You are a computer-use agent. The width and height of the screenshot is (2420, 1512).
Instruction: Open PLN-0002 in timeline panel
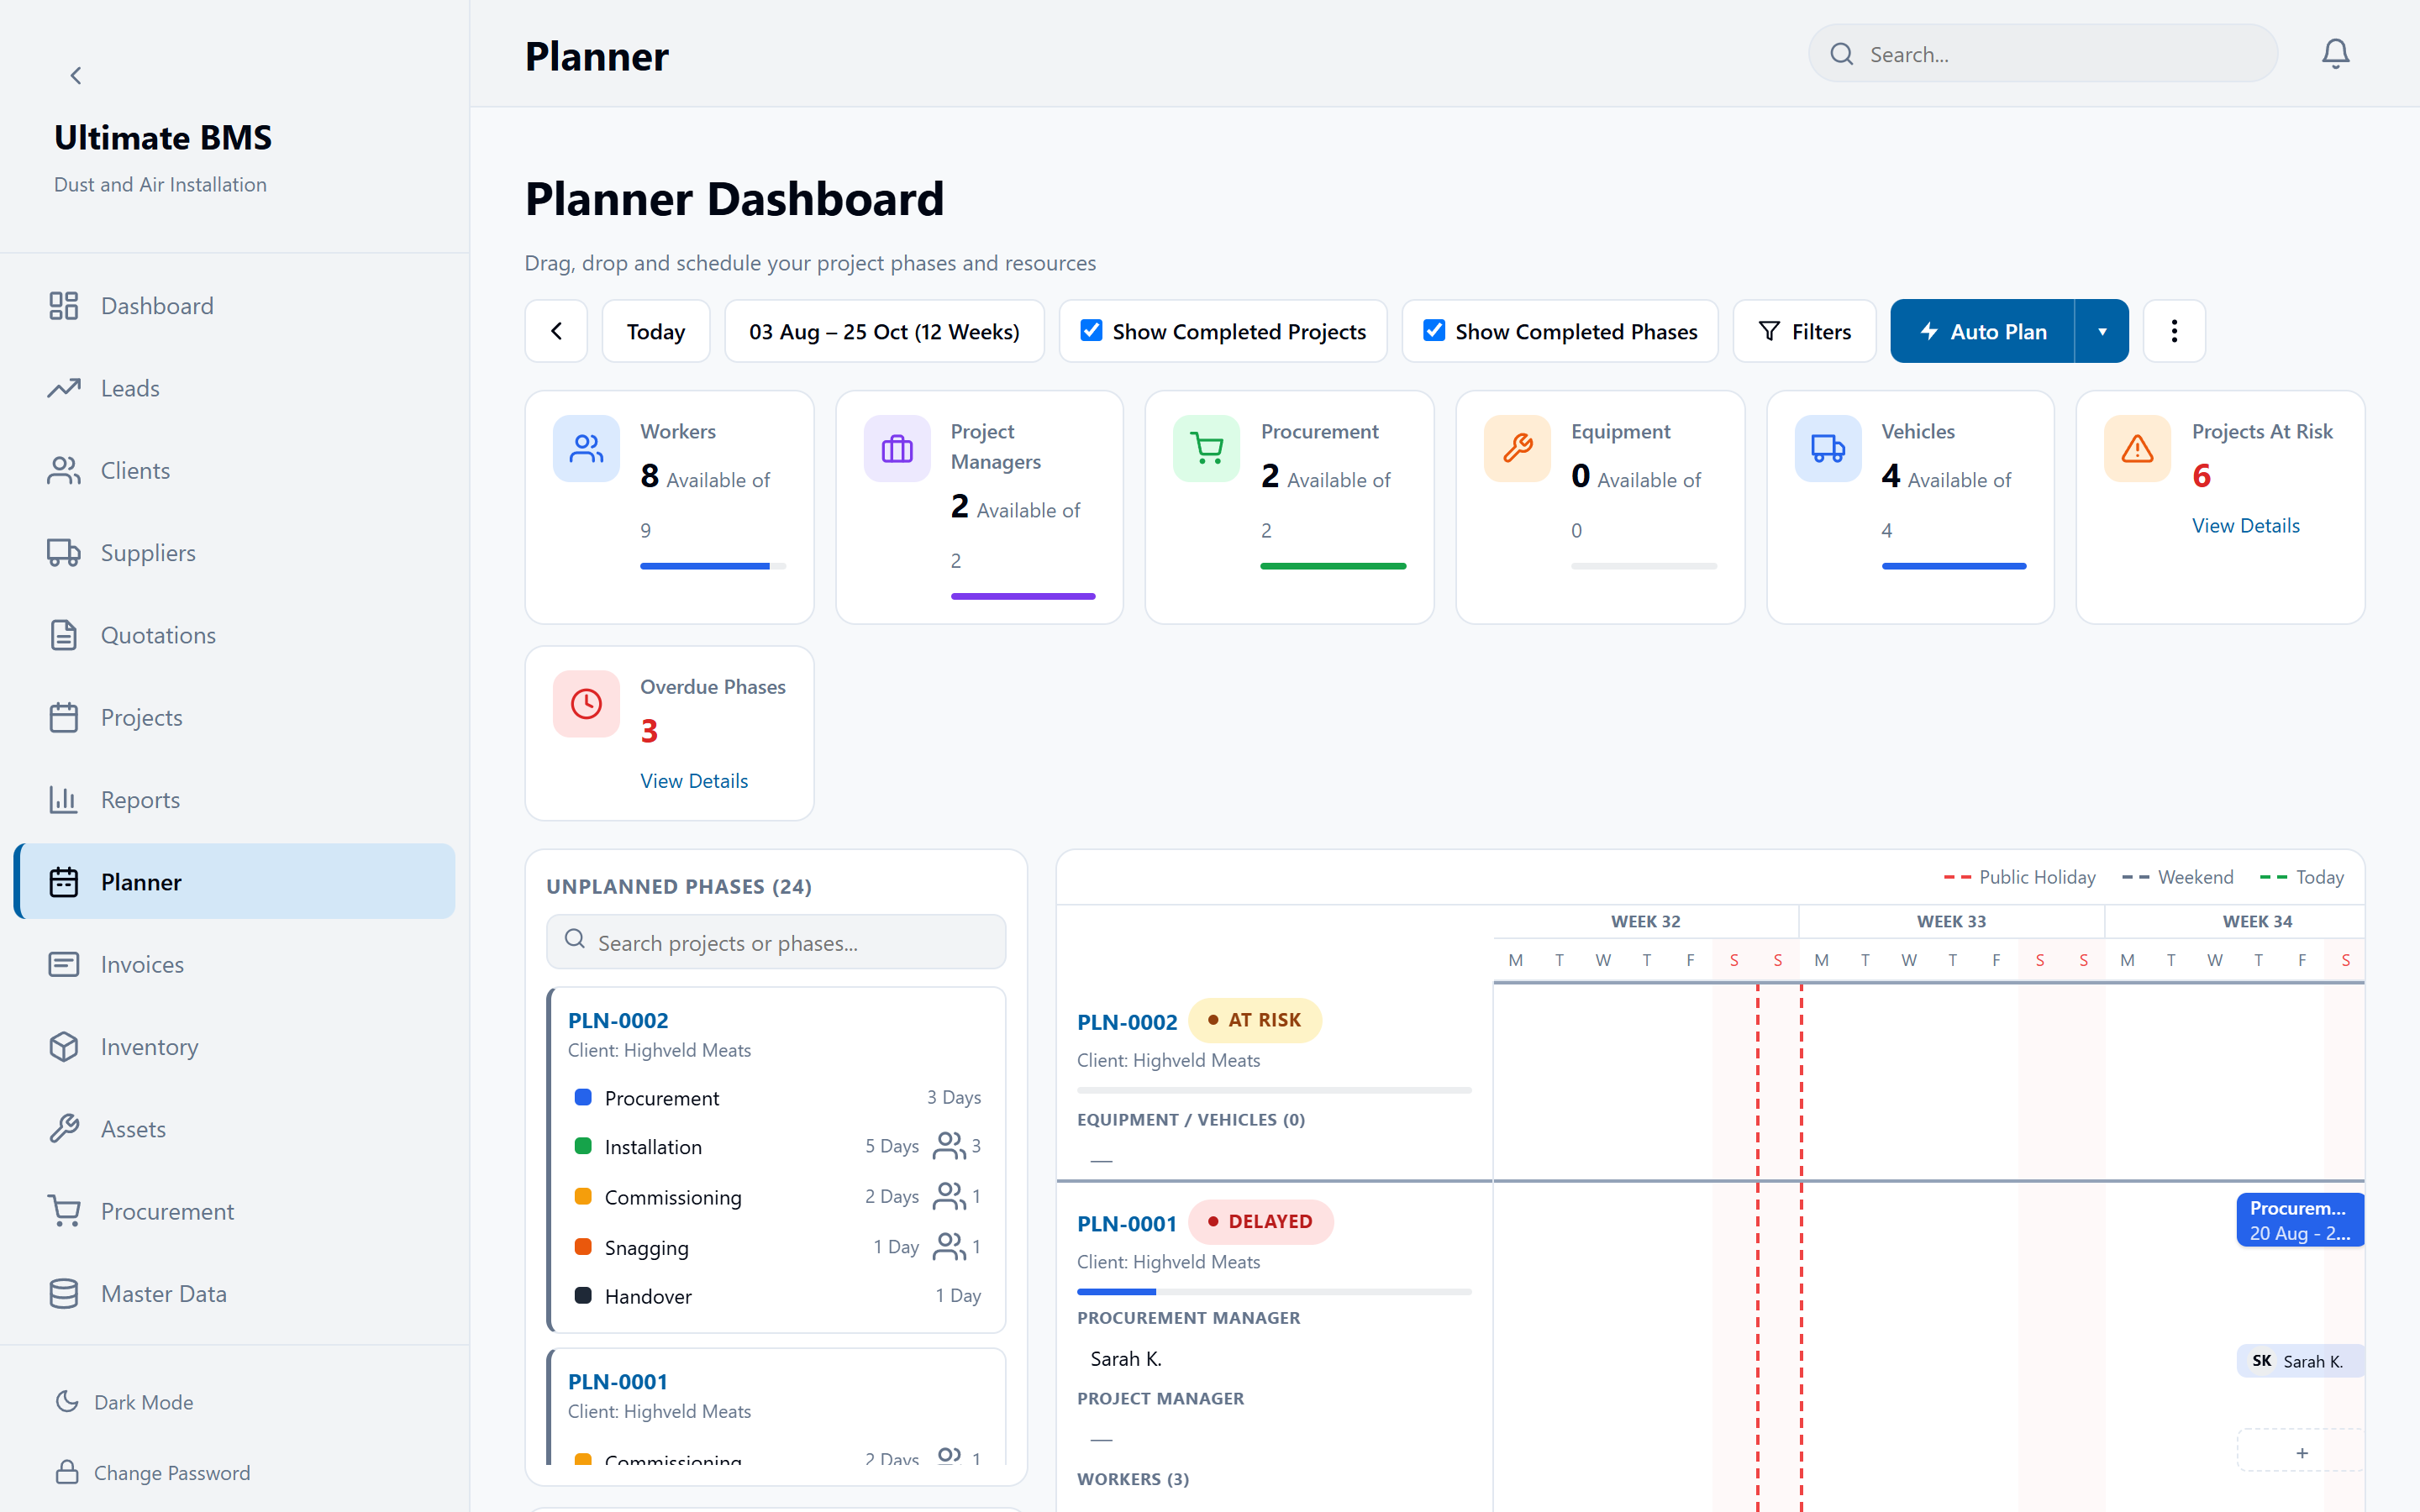coord(1127,1022)
